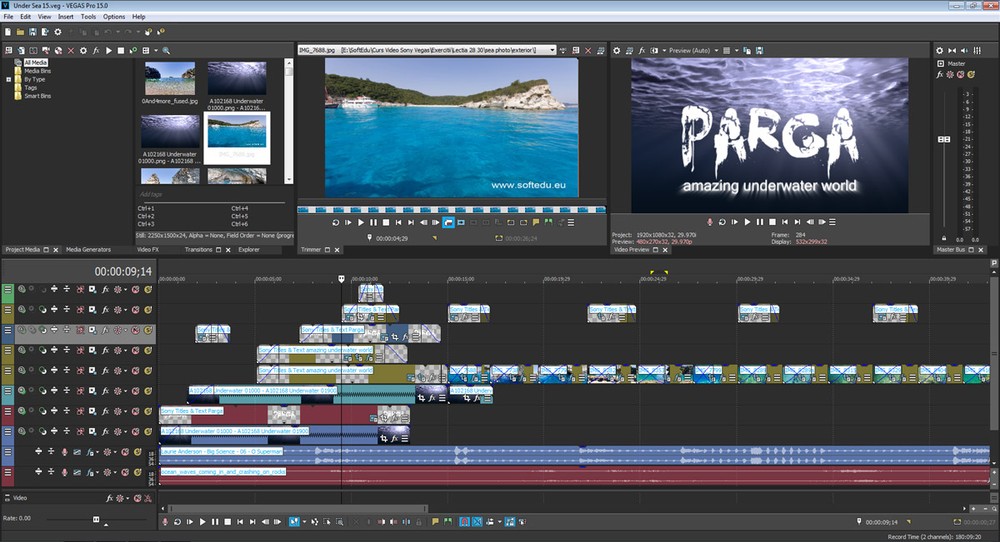Toggle snapping magnet in timeline toolbar
The width and height of the screenshot is (1000, 542).
[x=465, y=522]
